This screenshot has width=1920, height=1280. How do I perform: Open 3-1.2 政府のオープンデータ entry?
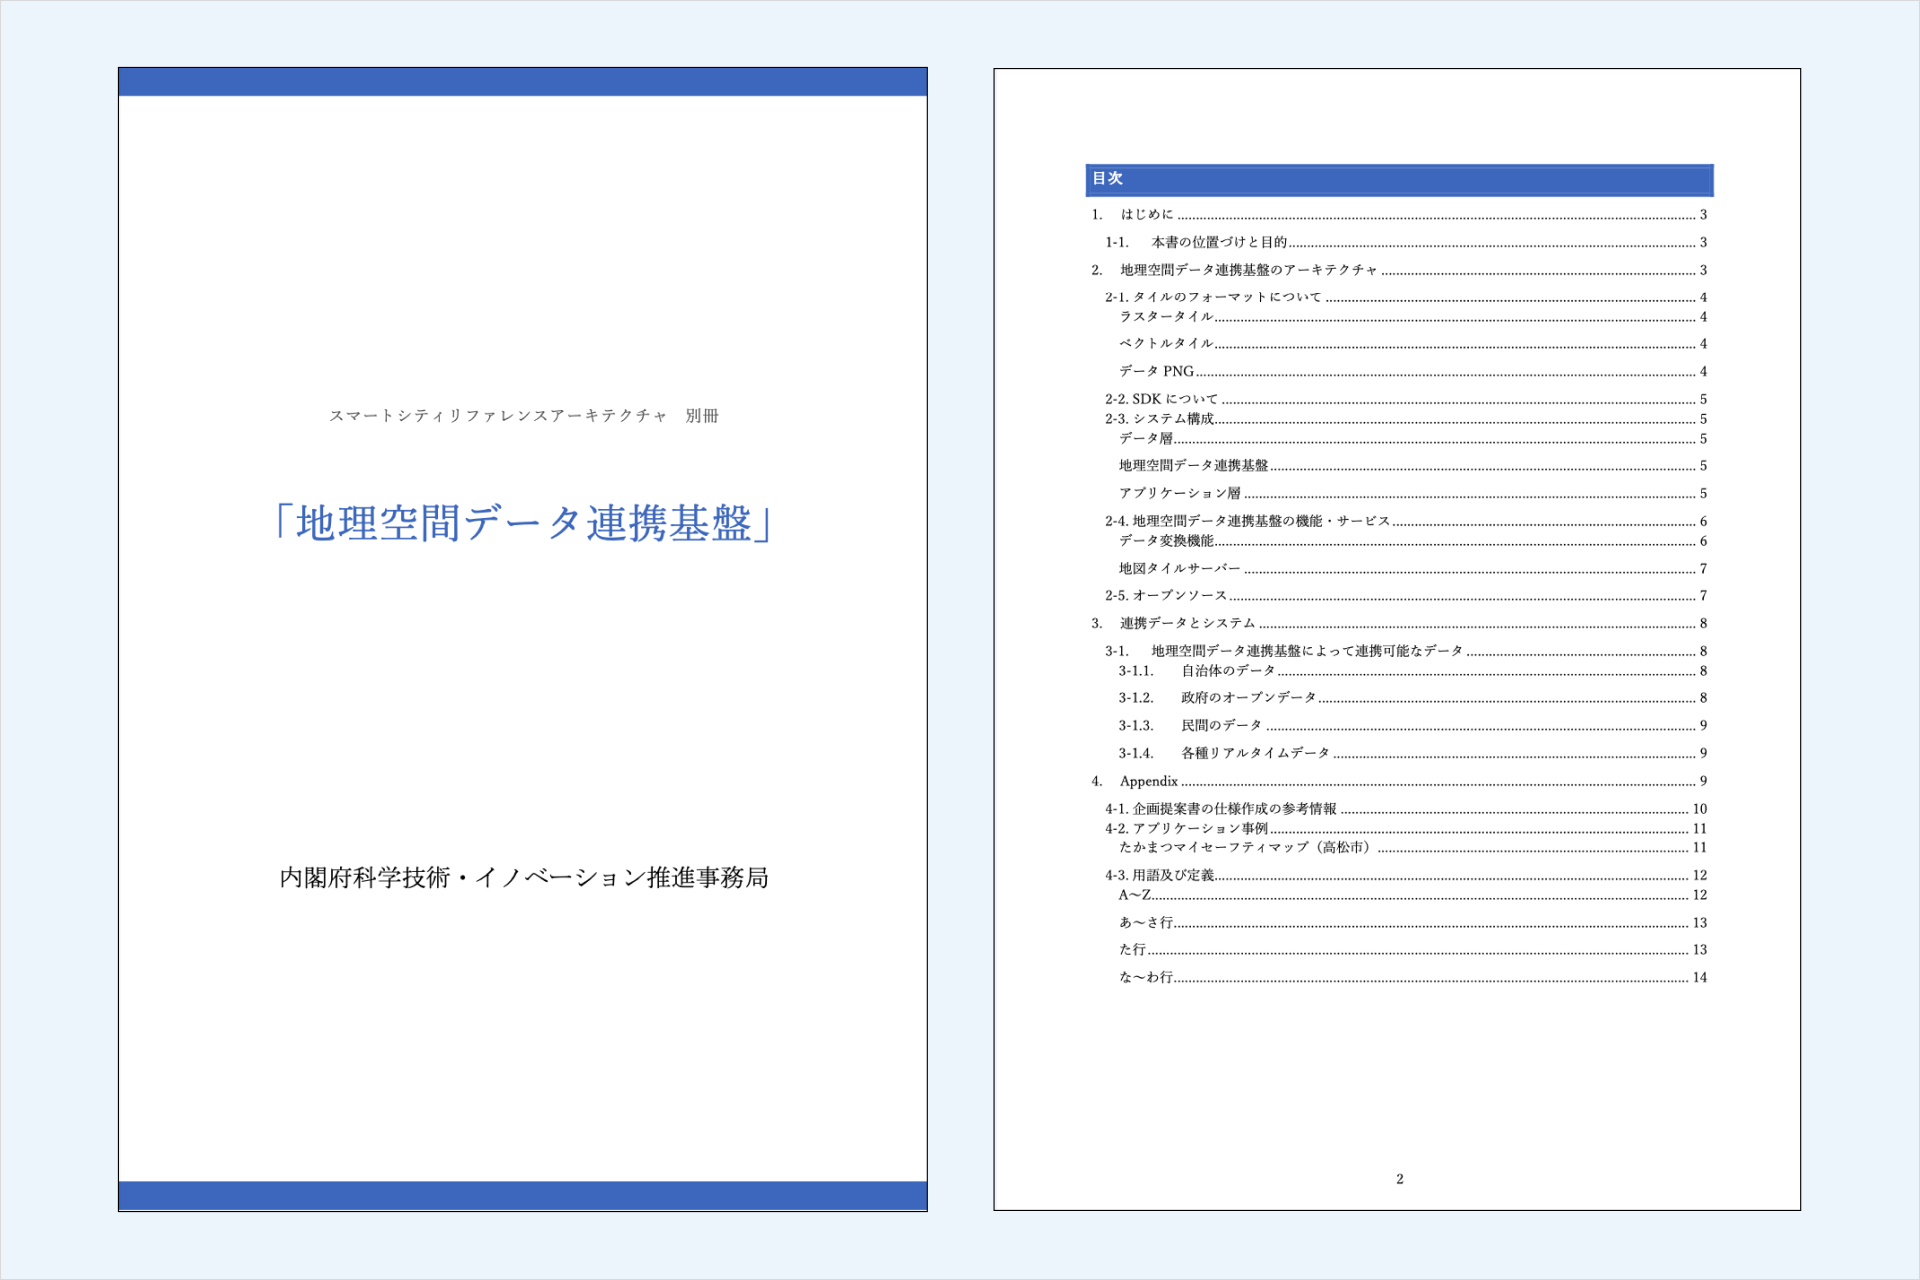1248,698
